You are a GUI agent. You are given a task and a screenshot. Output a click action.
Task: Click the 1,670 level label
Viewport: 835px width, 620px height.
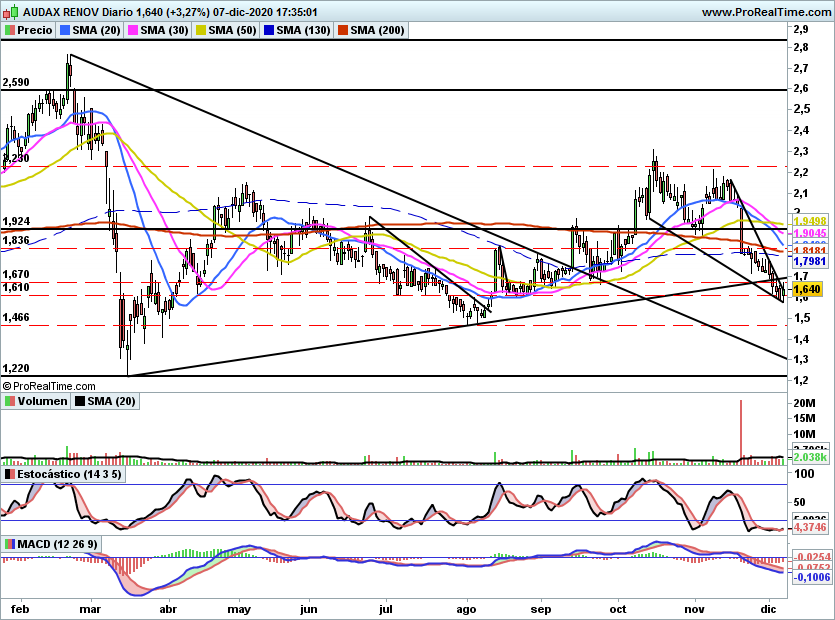point(16,274)
